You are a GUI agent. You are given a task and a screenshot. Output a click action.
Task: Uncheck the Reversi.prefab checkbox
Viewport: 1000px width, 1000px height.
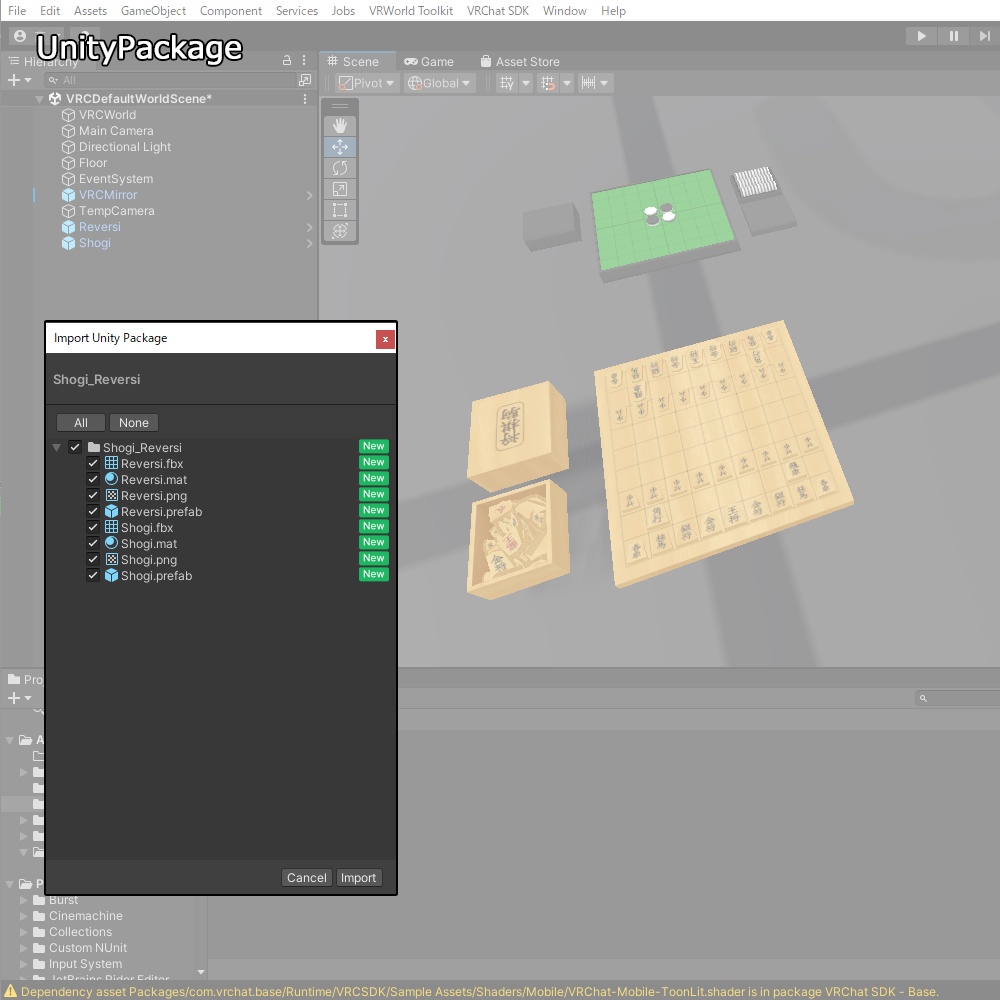[x=93, y=511]
